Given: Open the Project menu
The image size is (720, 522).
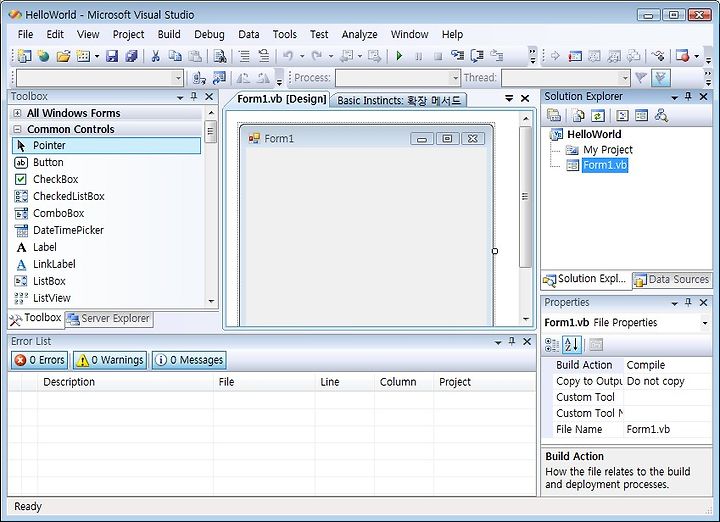Looking at the screenshot, I should coord(128,34).
